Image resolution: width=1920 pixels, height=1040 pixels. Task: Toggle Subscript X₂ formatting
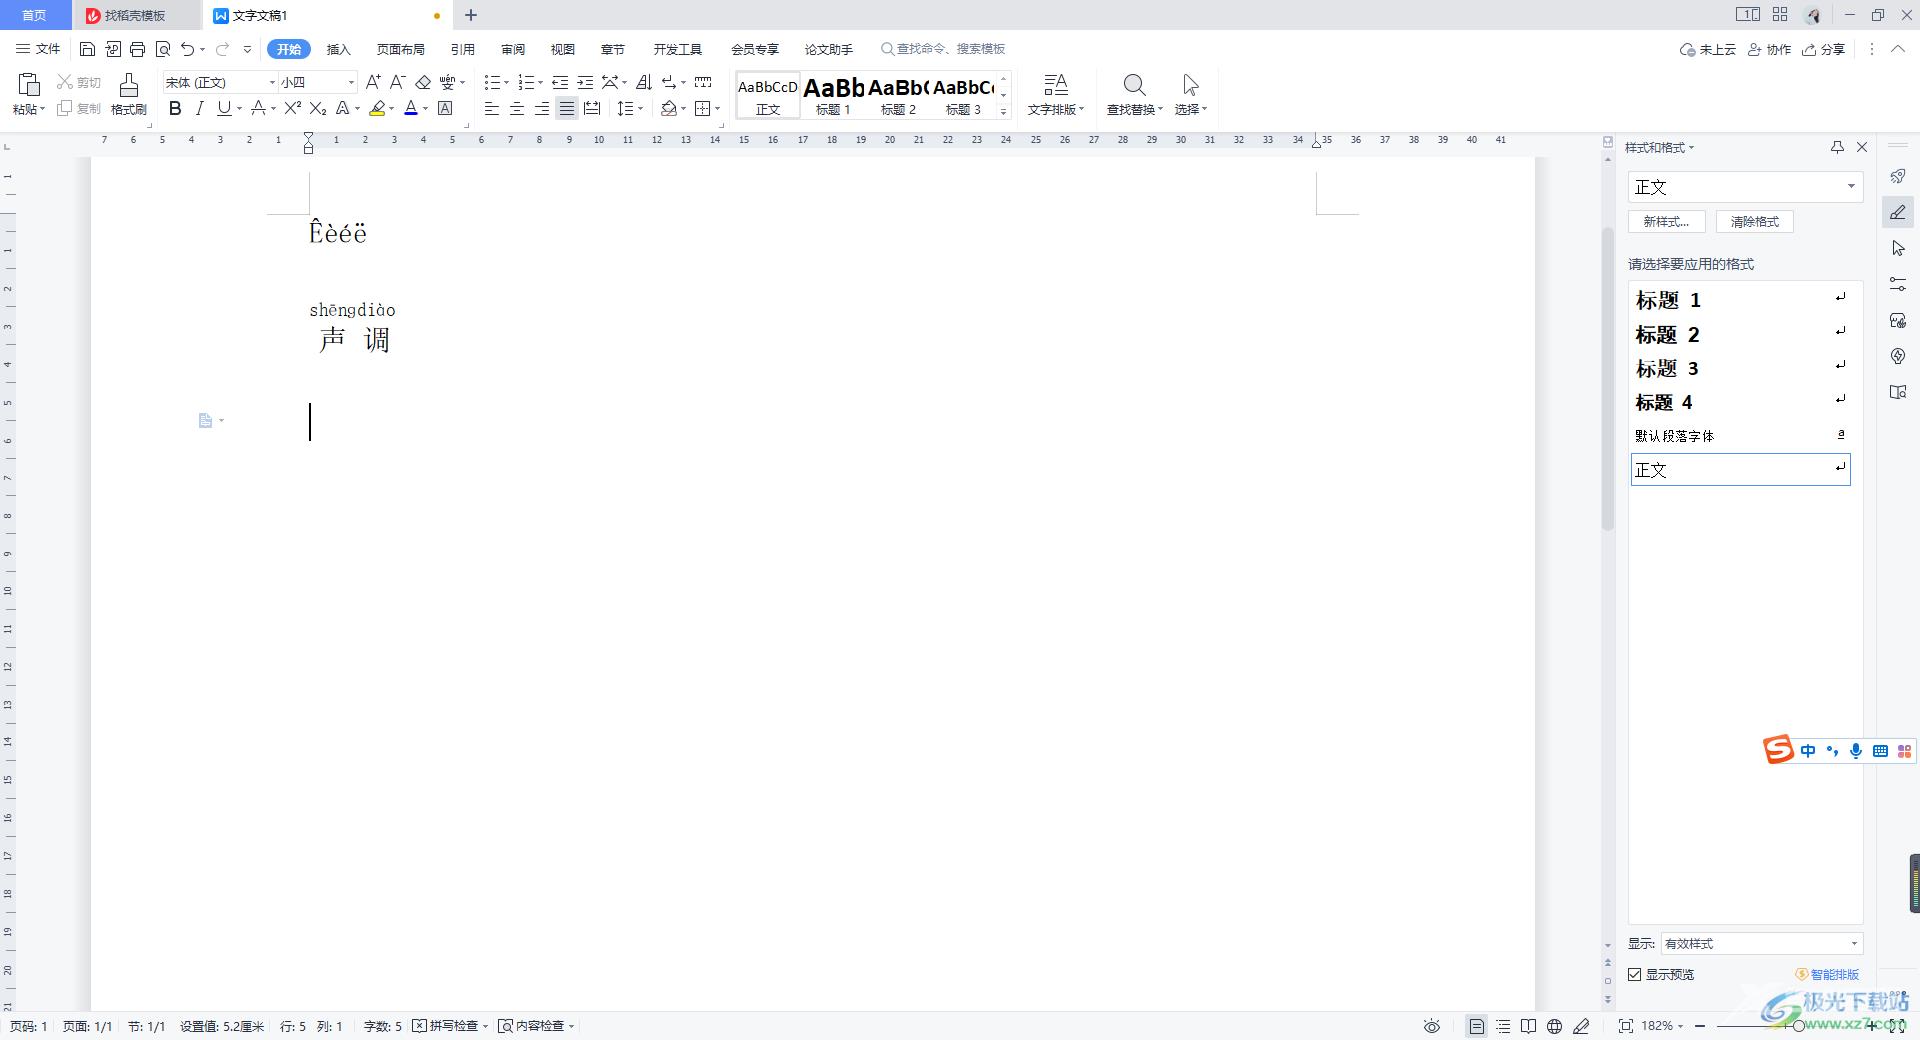[x=318, y=108]
